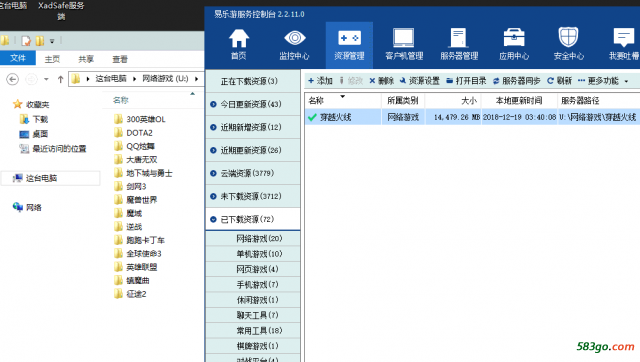The image size is (640, 362).
Task: Select 网络游戏(20) category in sidebar
Action: pyautogui.click(x=253, y=238)
